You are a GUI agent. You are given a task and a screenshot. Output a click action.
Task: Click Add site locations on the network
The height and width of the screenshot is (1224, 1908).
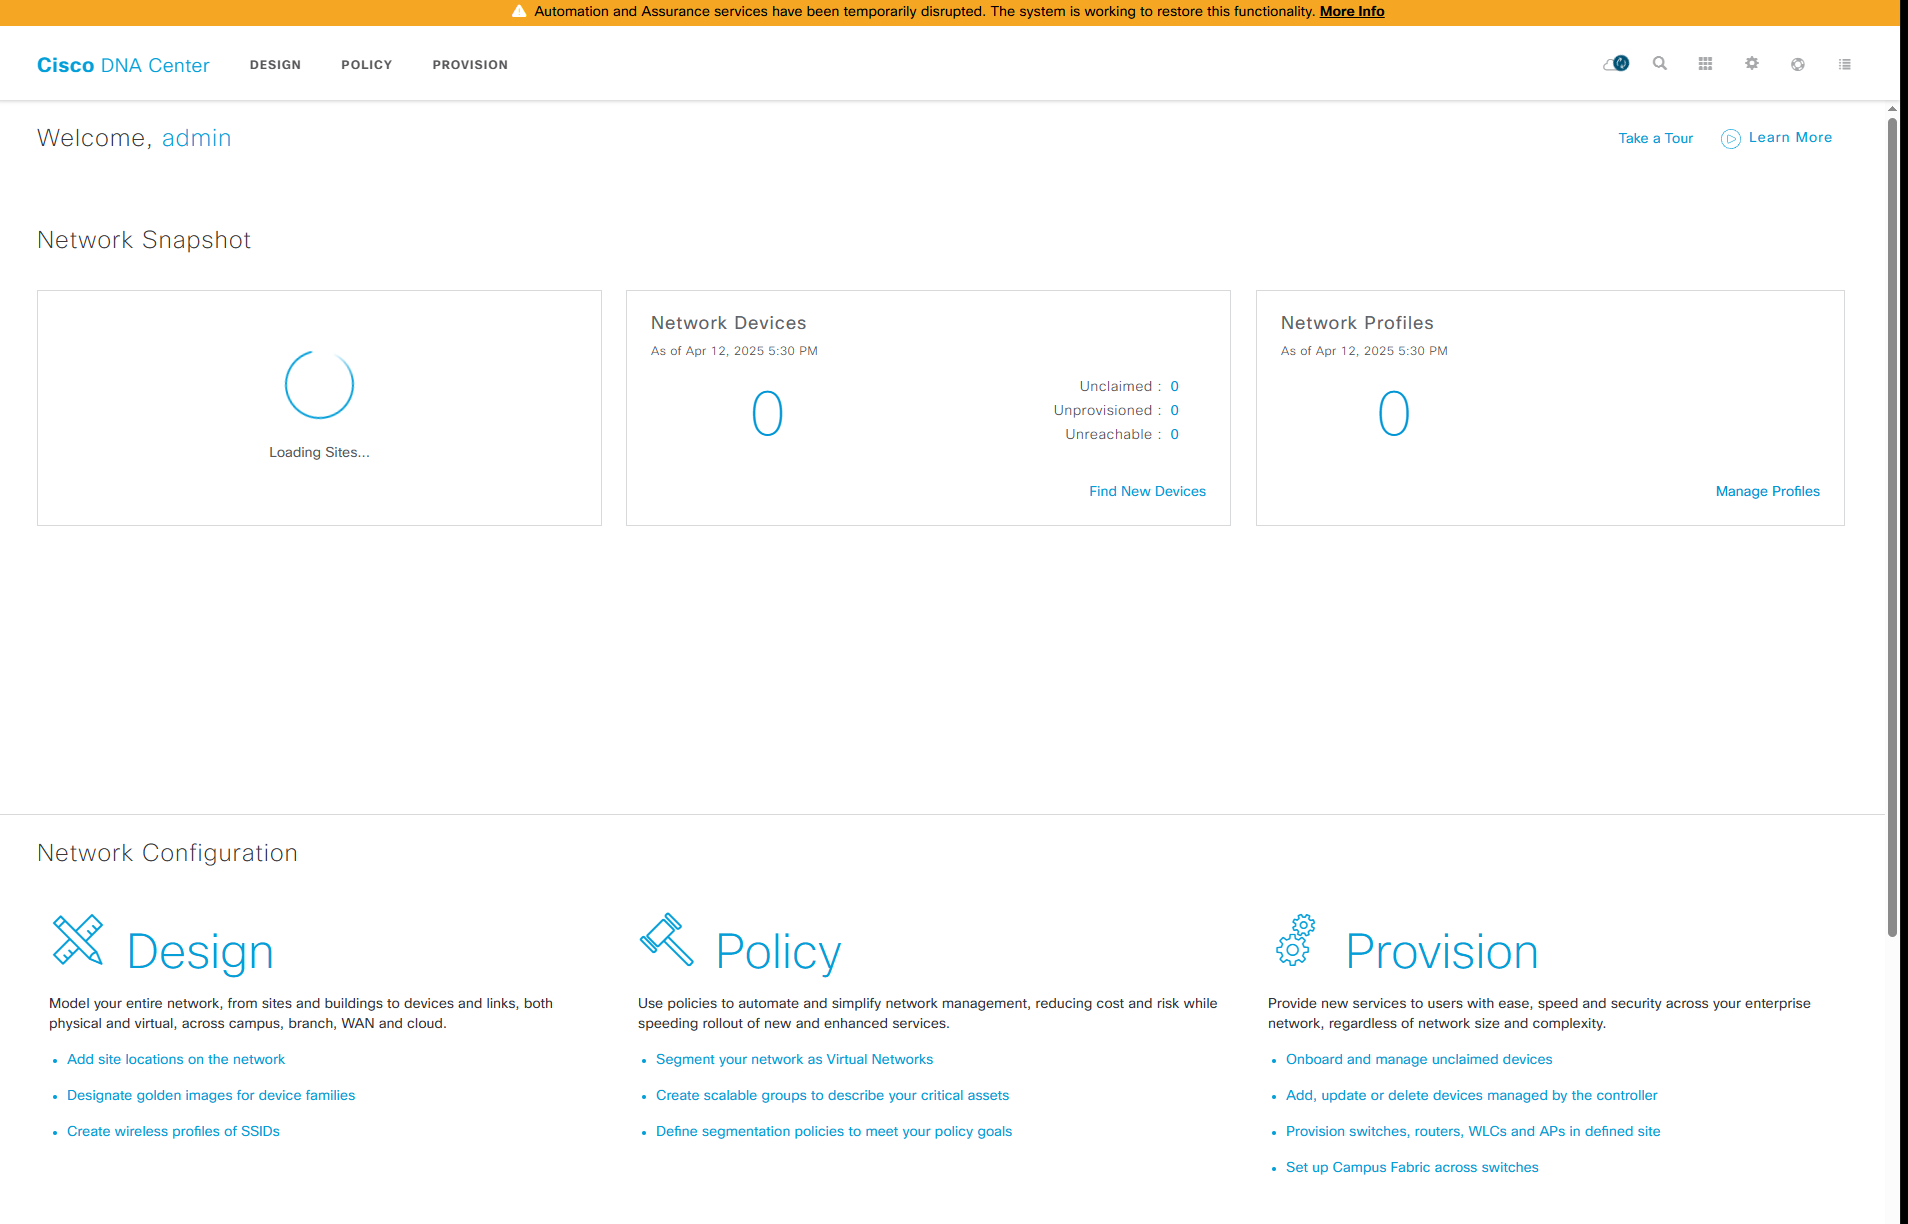(x=176, y=1059)
